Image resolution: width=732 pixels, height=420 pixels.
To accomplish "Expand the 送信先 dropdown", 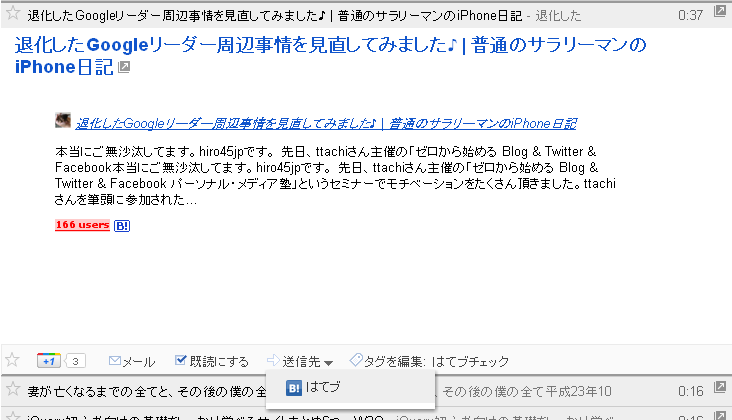I will coord(300,362).
